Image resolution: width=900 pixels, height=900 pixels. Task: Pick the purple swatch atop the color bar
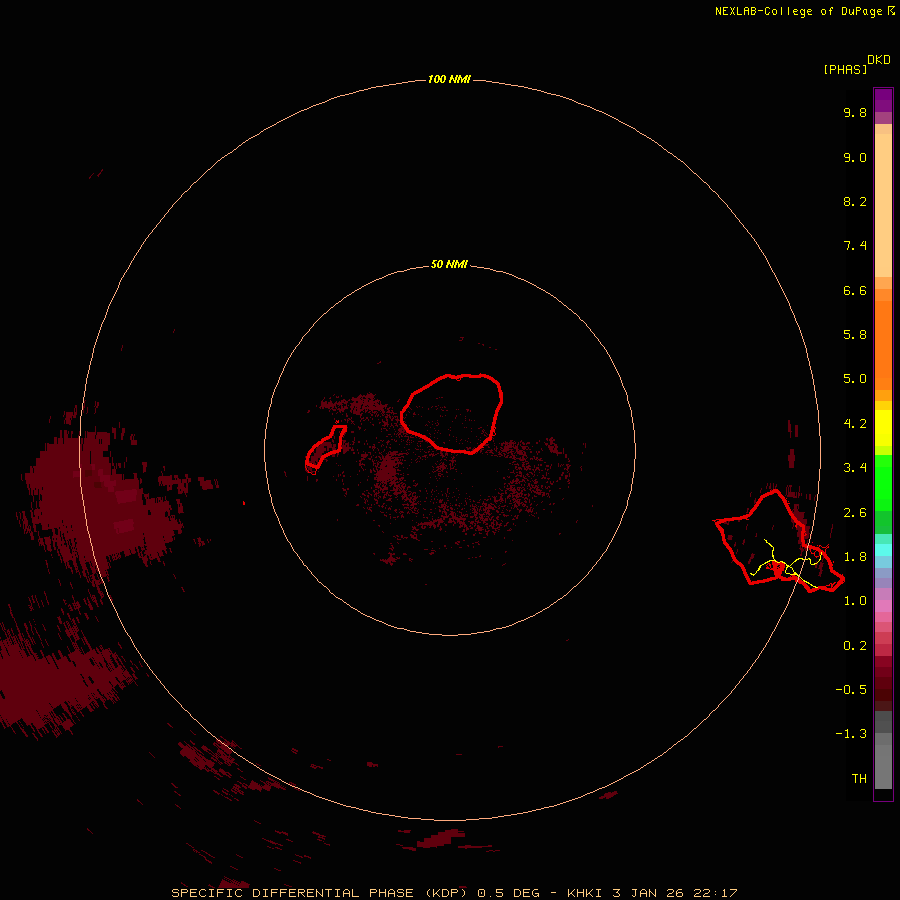(883, 100)
